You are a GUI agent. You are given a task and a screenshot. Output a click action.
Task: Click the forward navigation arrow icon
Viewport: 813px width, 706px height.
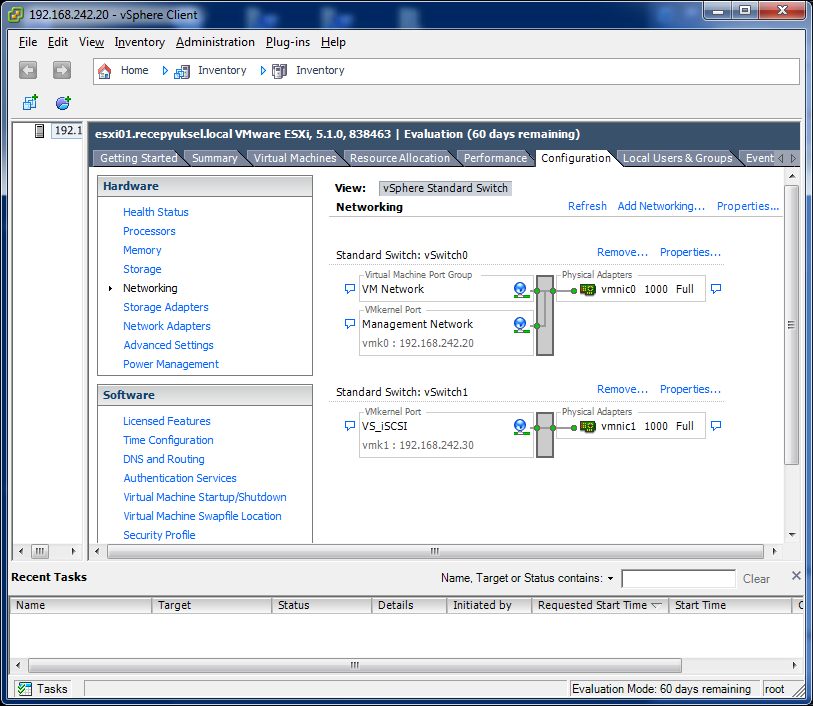coord(62,70)
